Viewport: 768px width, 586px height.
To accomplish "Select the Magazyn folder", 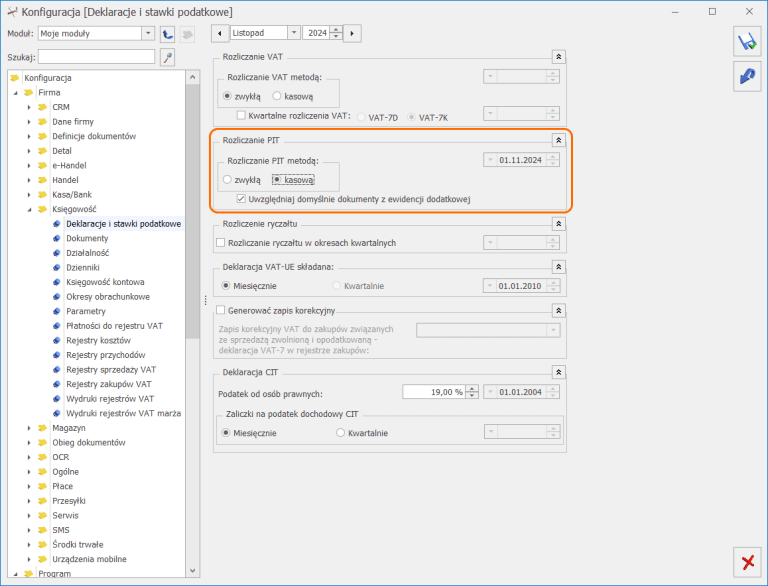I will coord(69,428).
